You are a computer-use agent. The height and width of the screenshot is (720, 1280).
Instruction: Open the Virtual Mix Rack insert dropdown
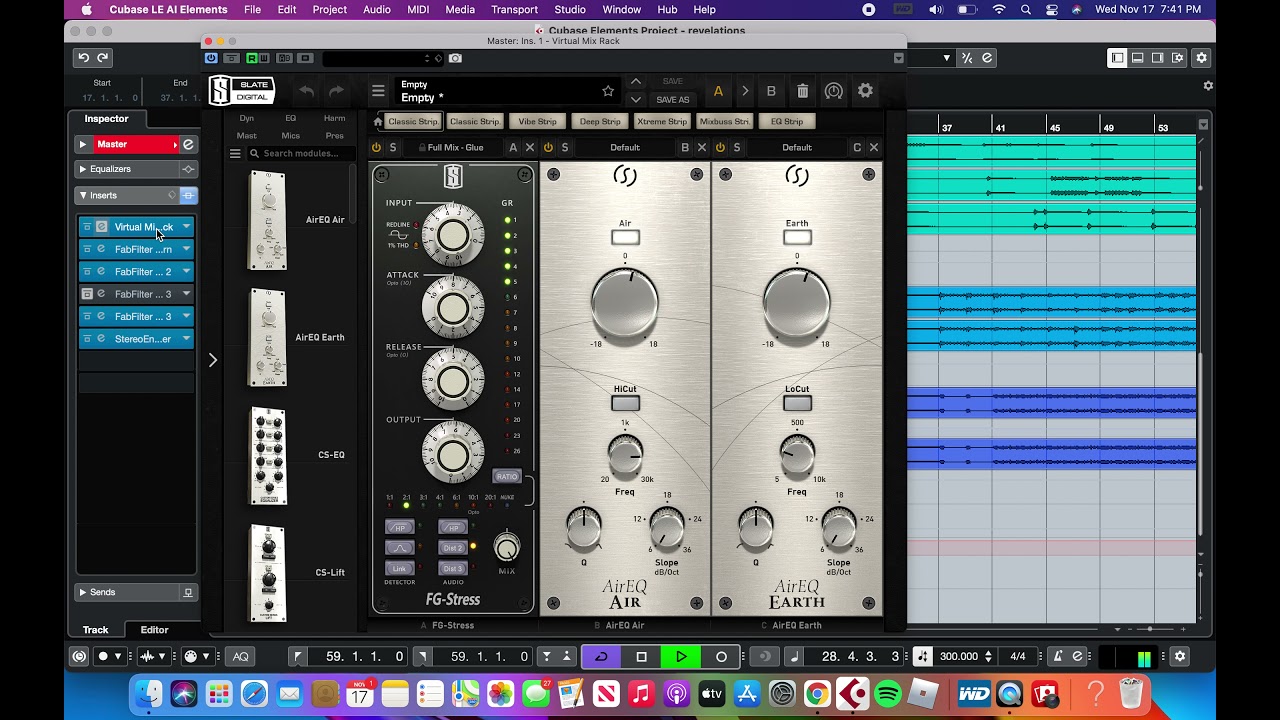tap(186, 227)
